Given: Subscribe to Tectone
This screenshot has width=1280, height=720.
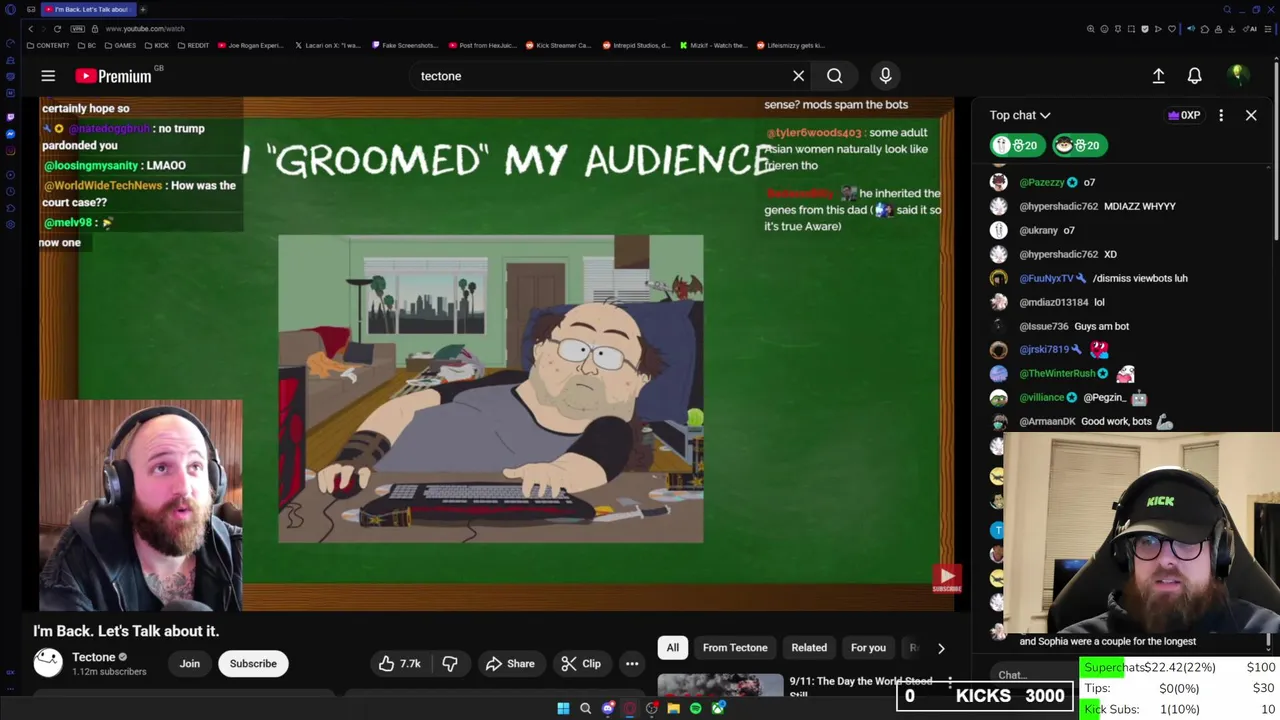Looking at the screenshot, I should [x=253, y=663].
